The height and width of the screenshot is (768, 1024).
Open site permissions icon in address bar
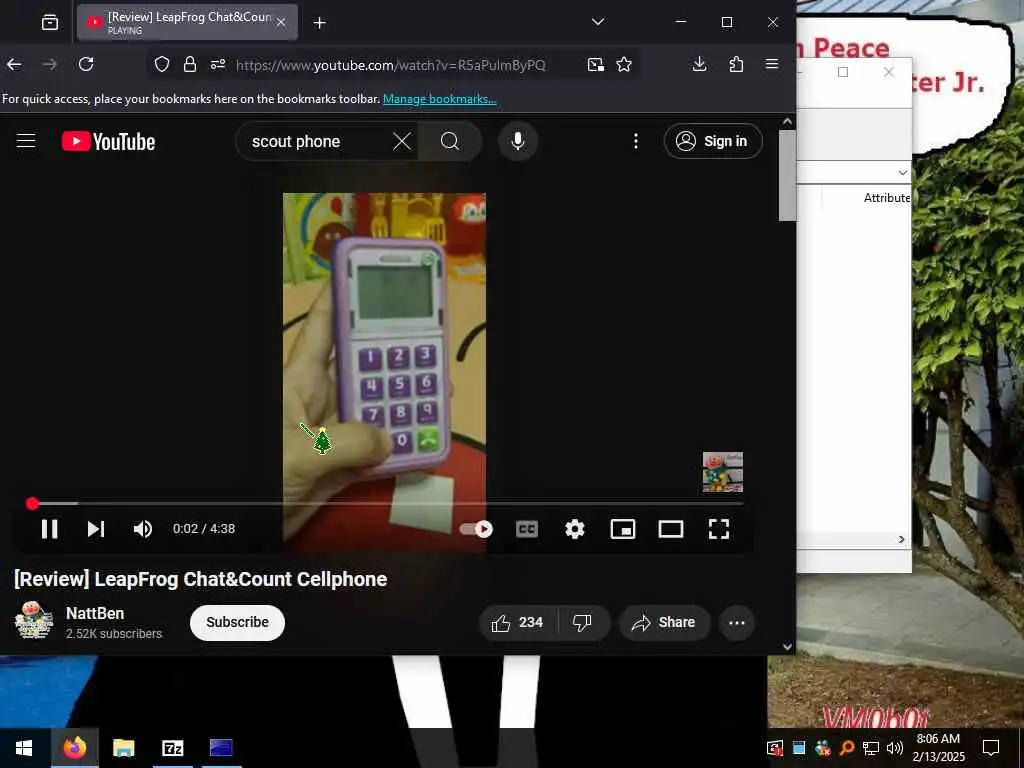click(x=218, y=64)
